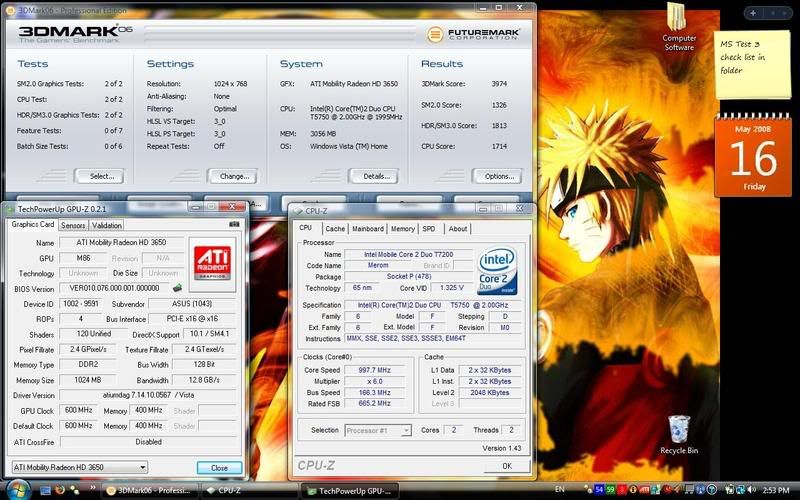Click the 2:53 PM taskbar clock
800x500 pixels.
[776, 490]
